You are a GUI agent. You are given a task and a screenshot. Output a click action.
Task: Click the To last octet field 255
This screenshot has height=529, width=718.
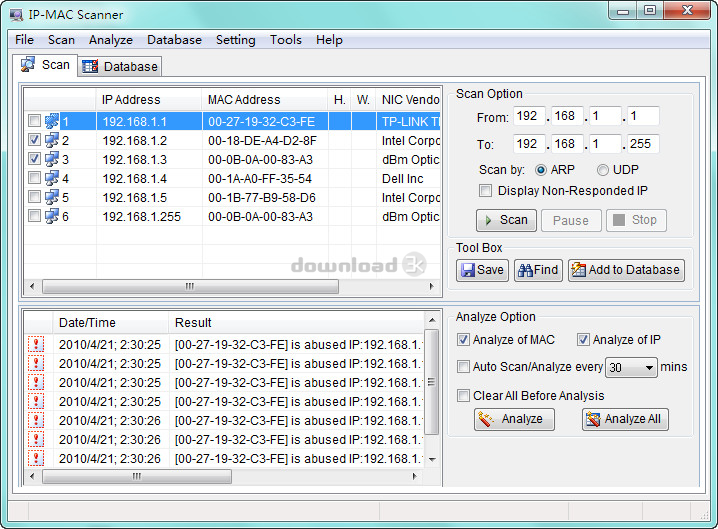click(643, 144)
